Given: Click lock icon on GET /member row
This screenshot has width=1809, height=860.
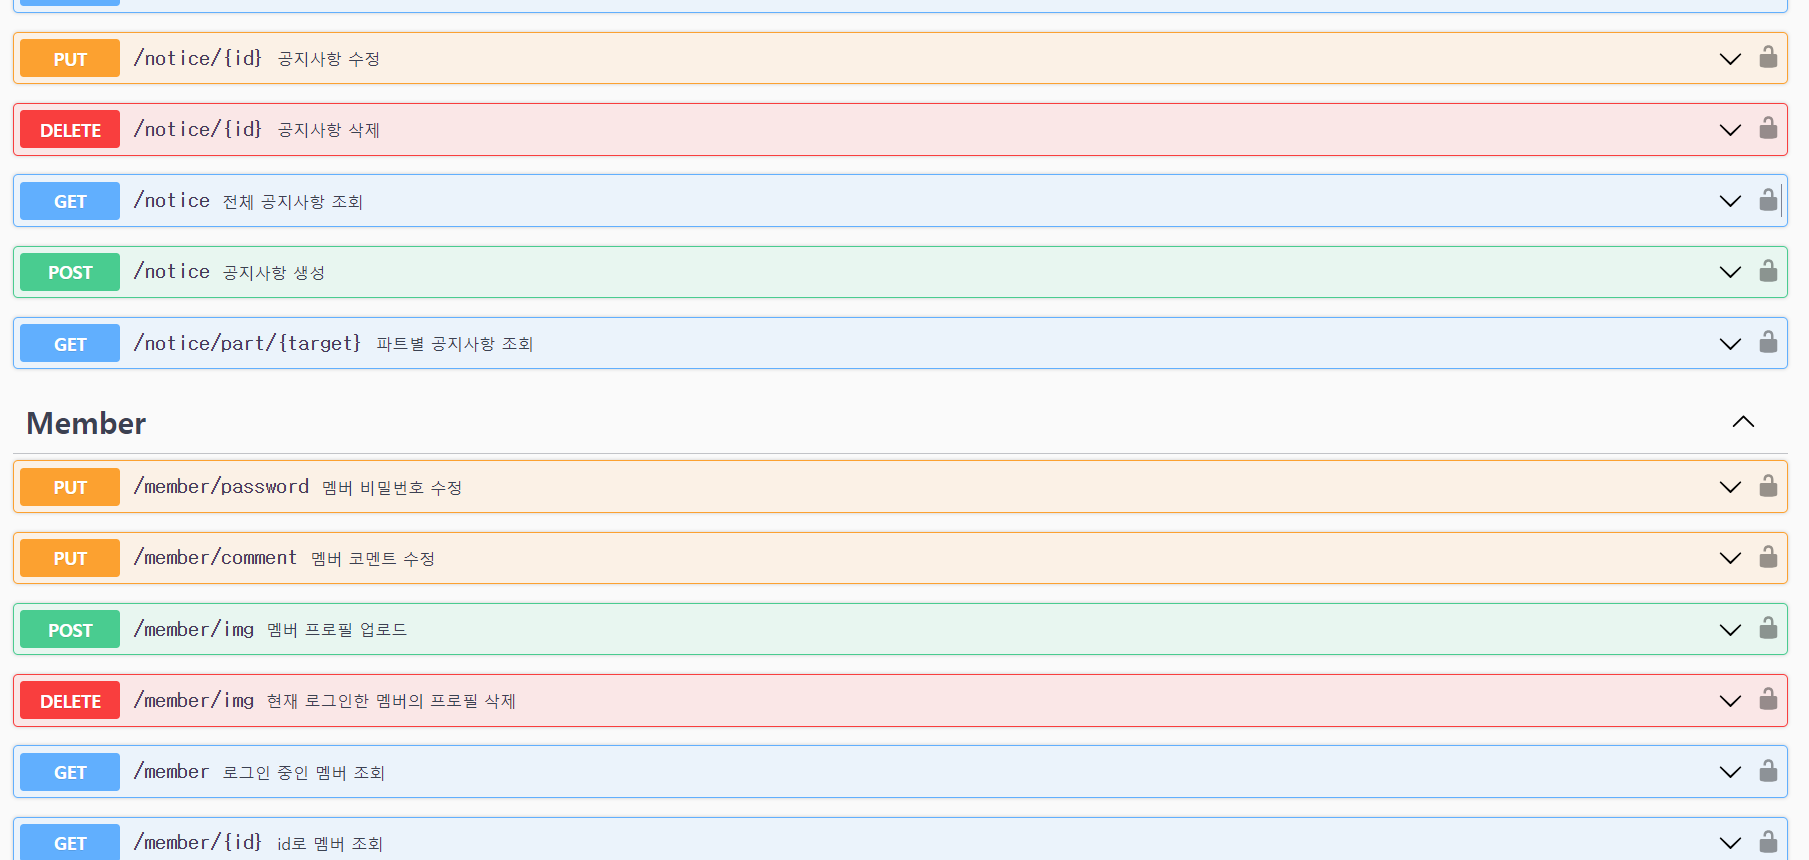Looking at the screenshot, I should click(1768, 771).
